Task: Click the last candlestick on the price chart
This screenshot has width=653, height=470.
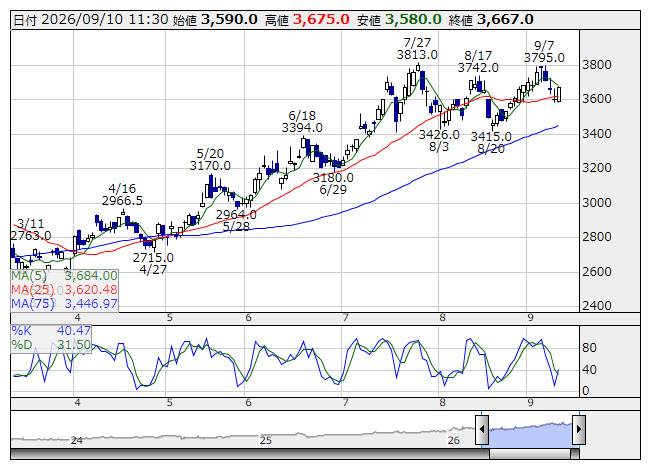Action: pos(558,94)
